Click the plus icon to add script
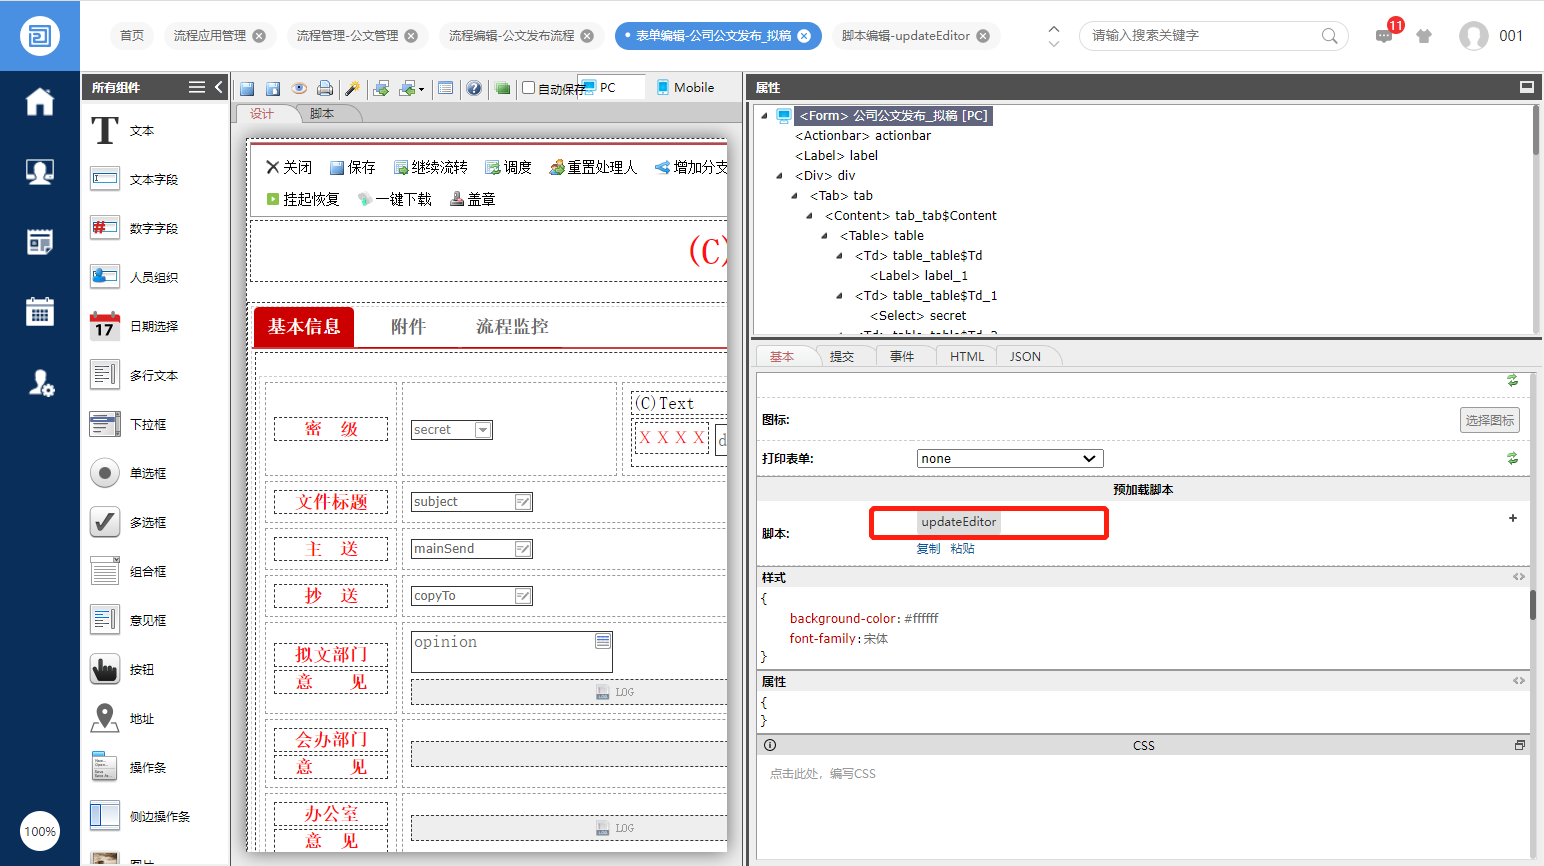Image resolution: width=1544 pixels, height=866 pixels. point(1513,518)
